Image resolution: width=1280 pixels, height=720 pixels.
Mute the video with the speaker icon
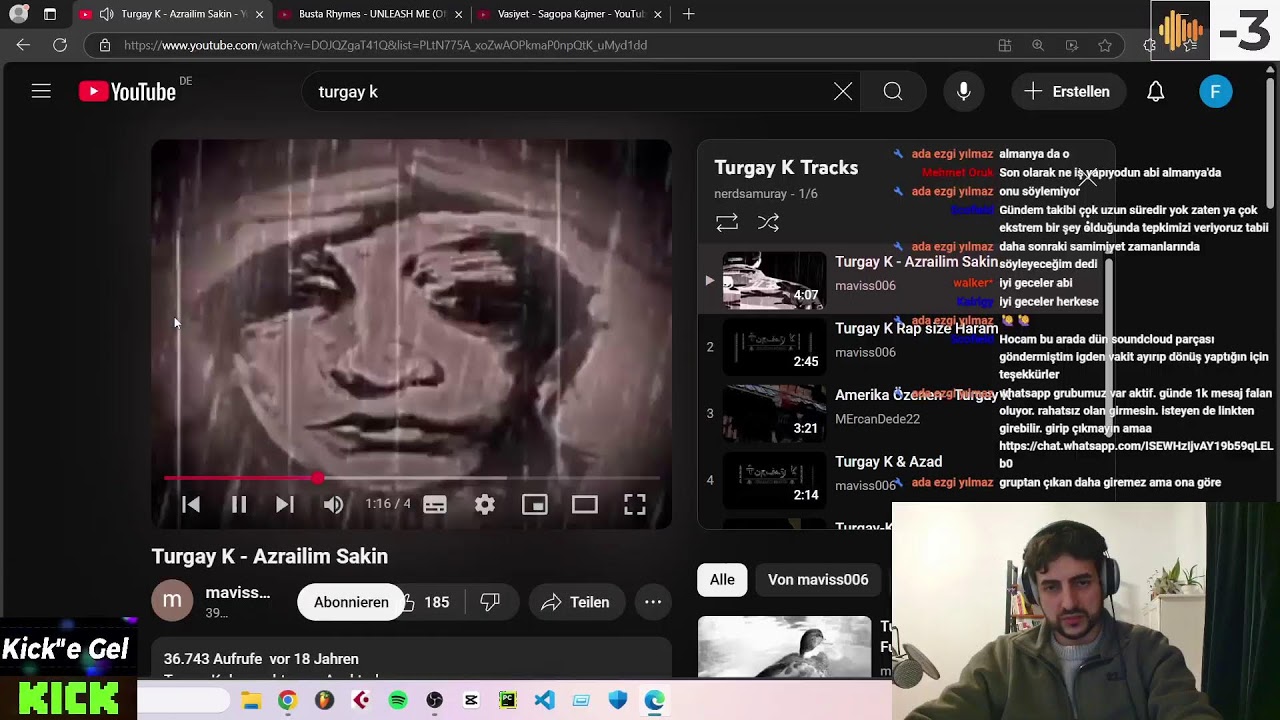pyautogui.click(x=333, y=504)
